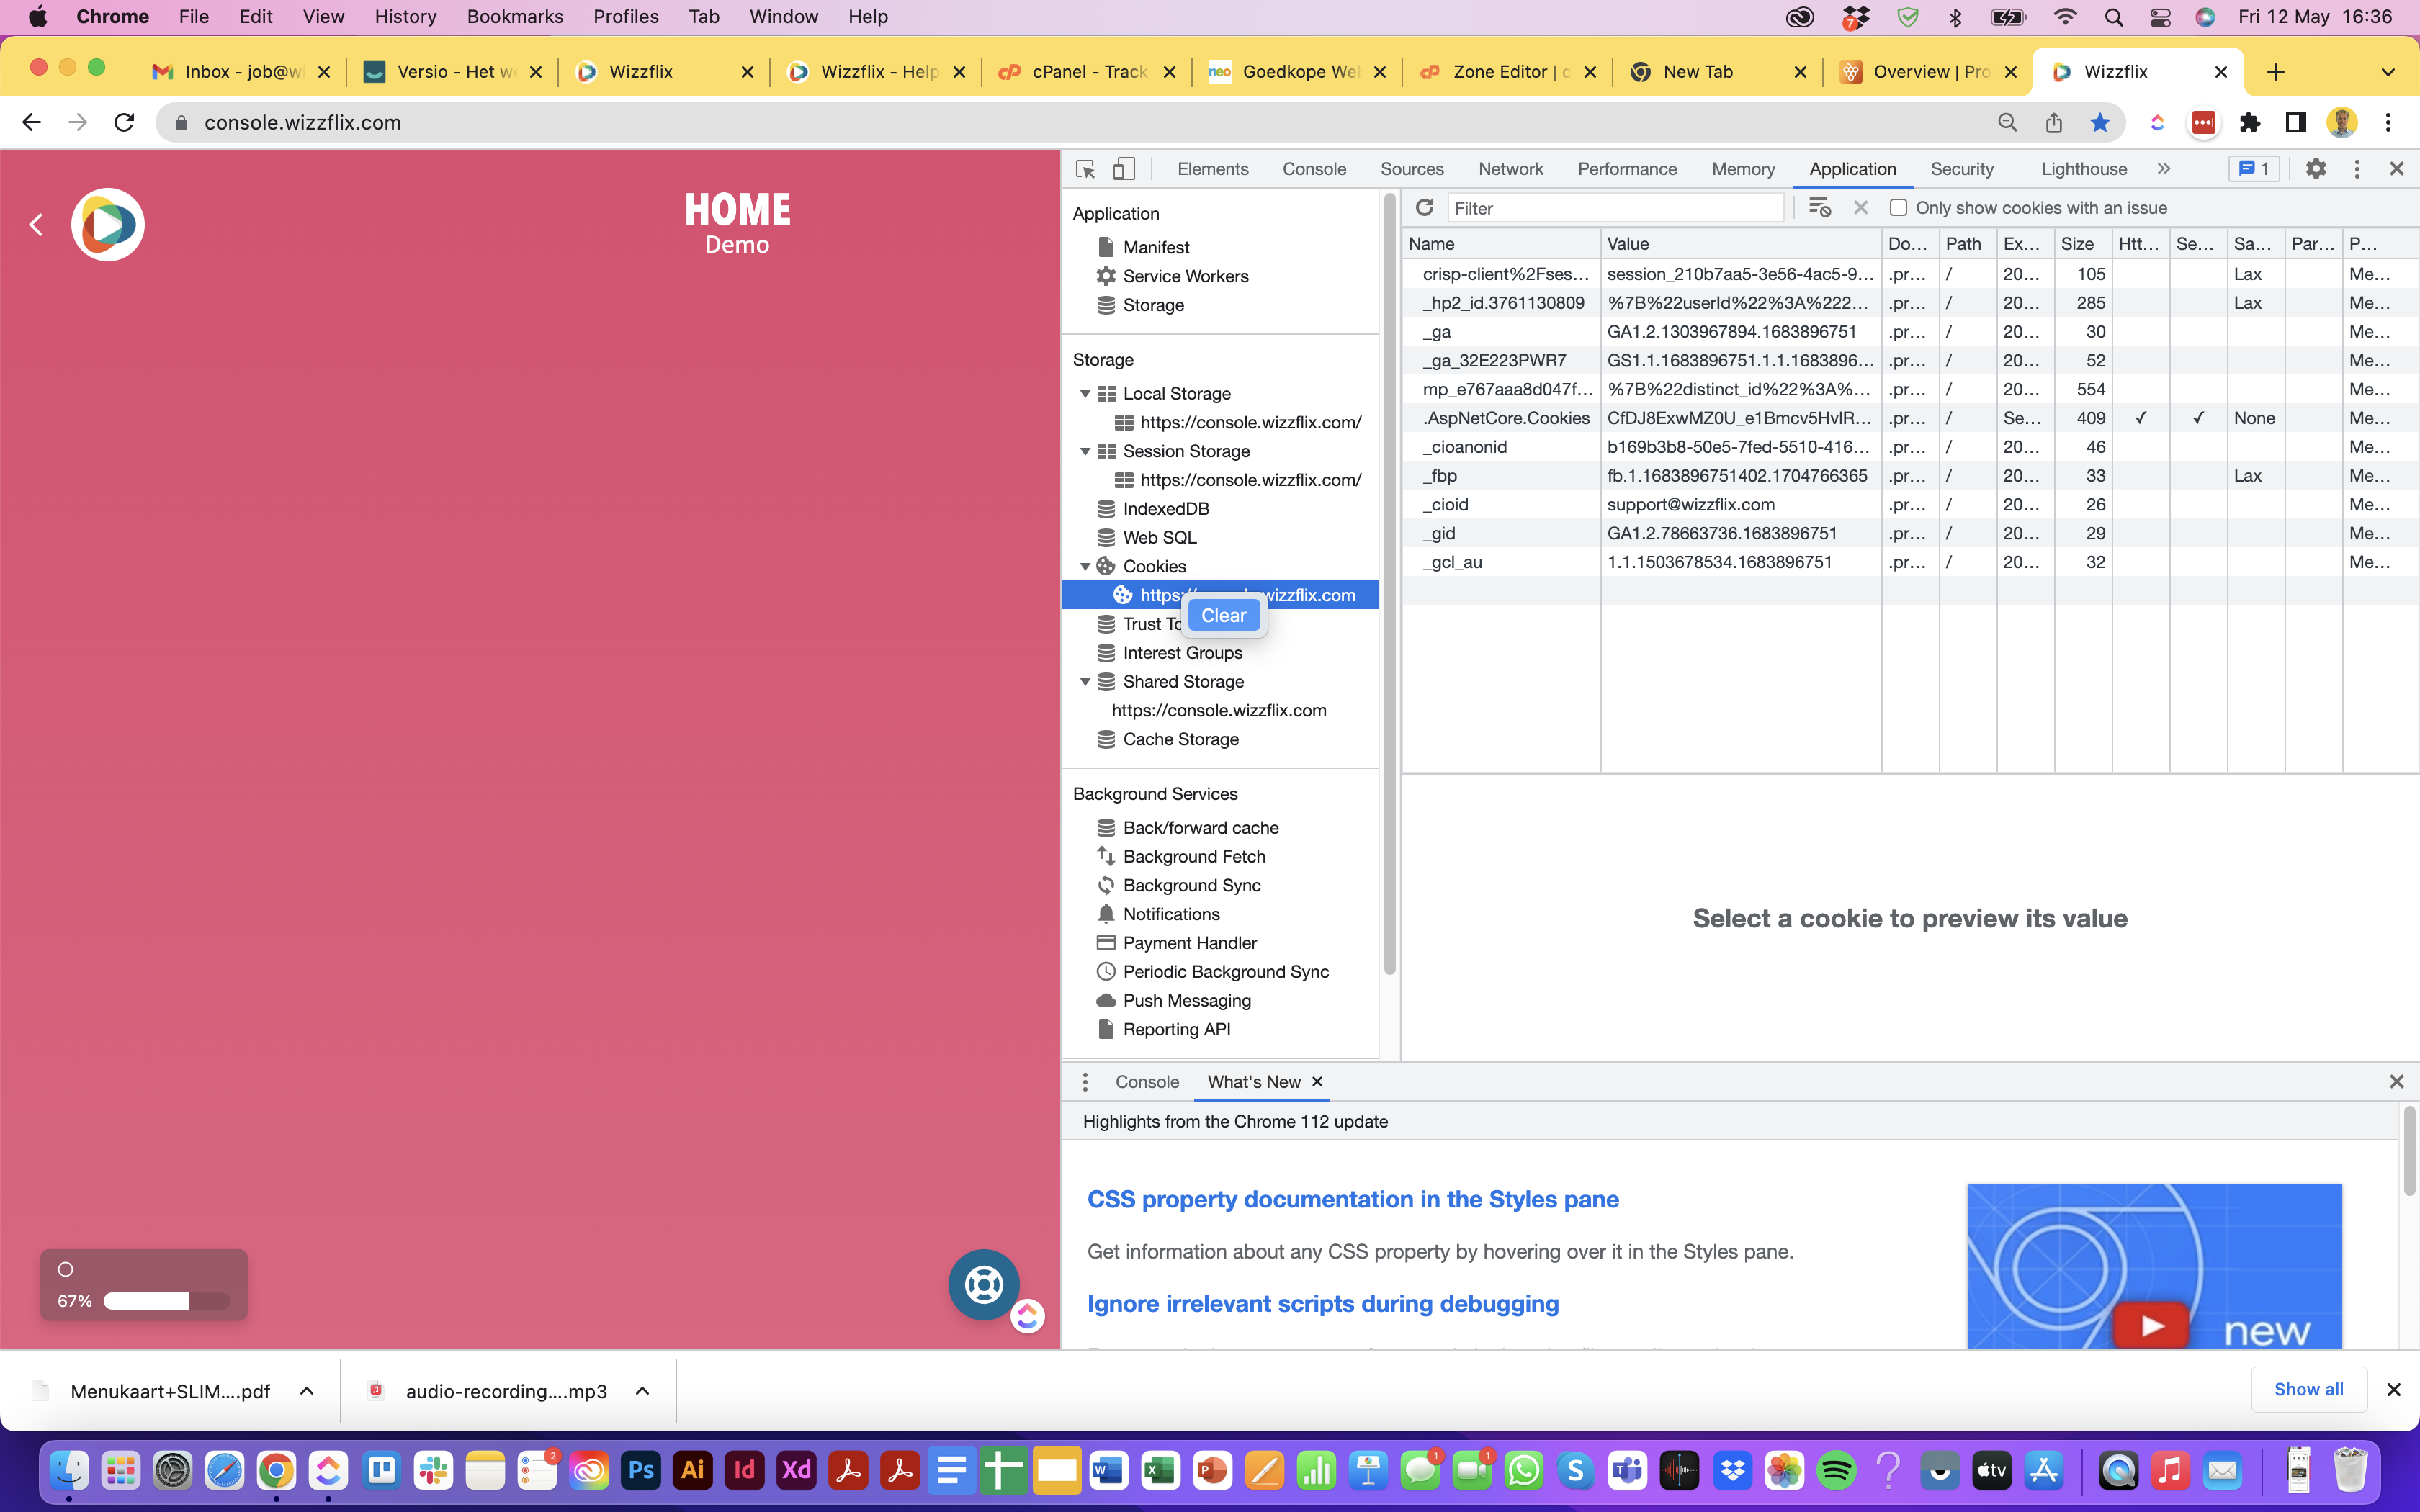Image resolution: width=2420 pixels, height=1512 pixels.
Task: Click the 67% progress bar
Action: pyautogui.click(x=166, y=1301)
